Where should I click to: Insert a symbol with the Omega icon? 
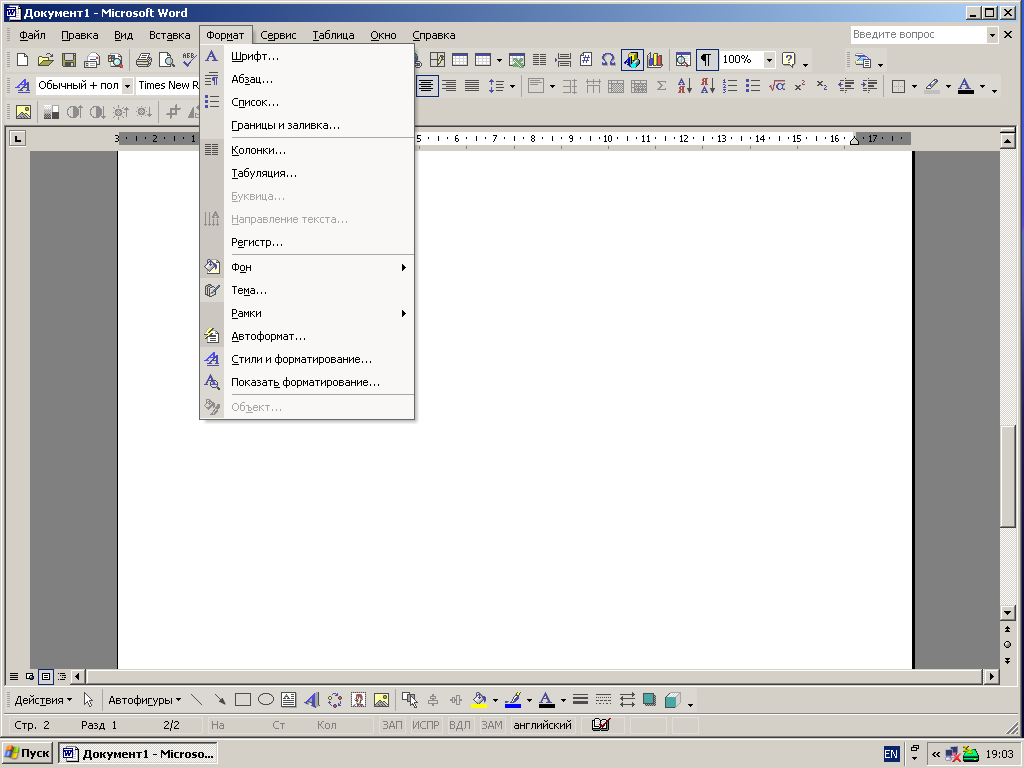608,60
